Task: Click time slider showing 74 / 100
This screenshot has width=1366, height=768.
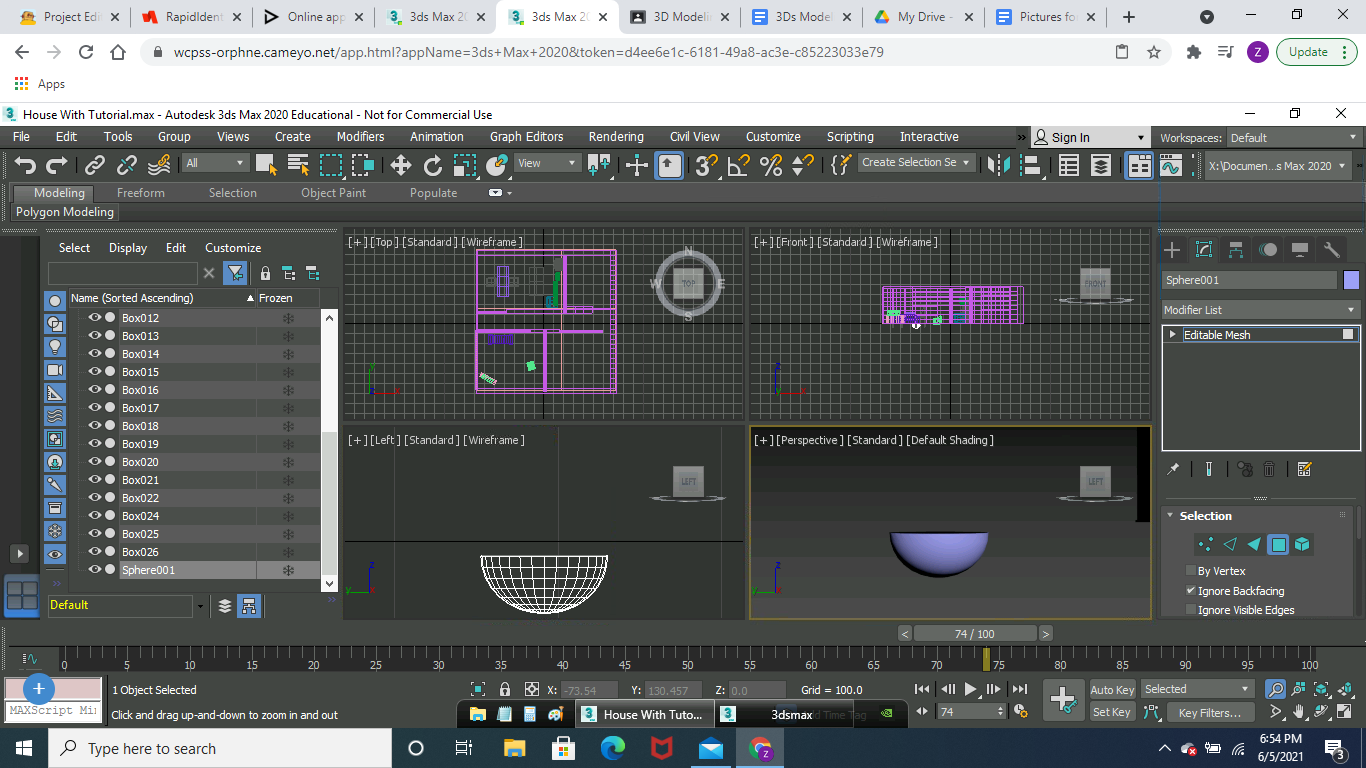Action: click(975, 634)
